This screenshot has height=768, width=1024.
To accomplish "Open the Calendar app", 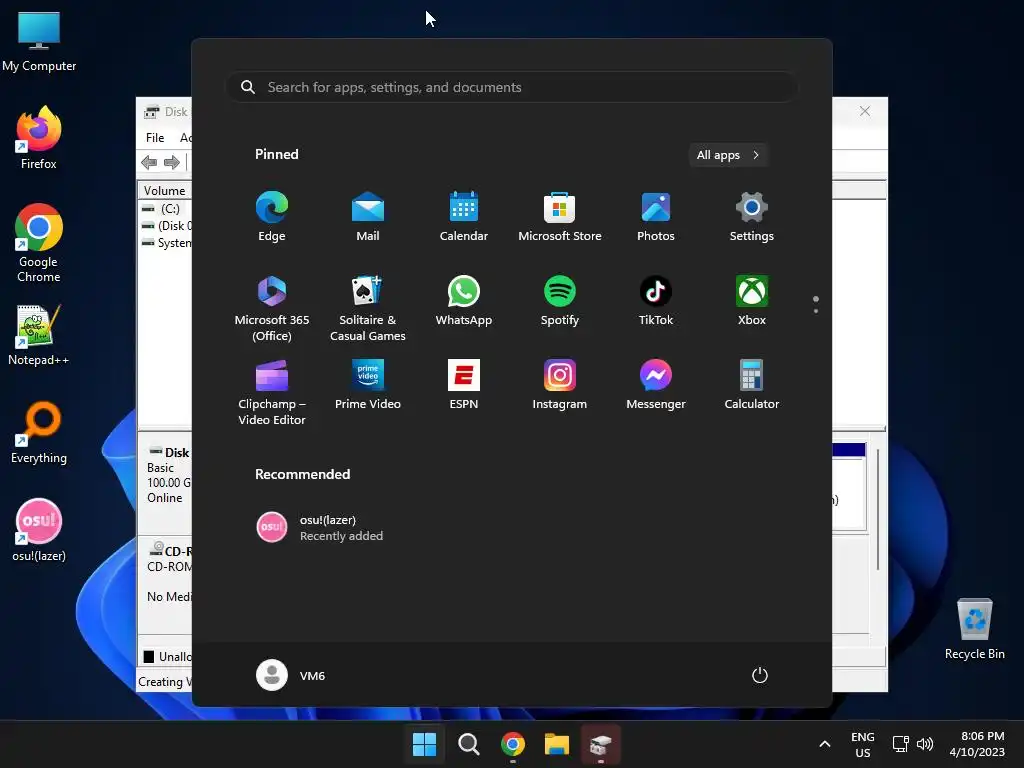I will [464, 217].
